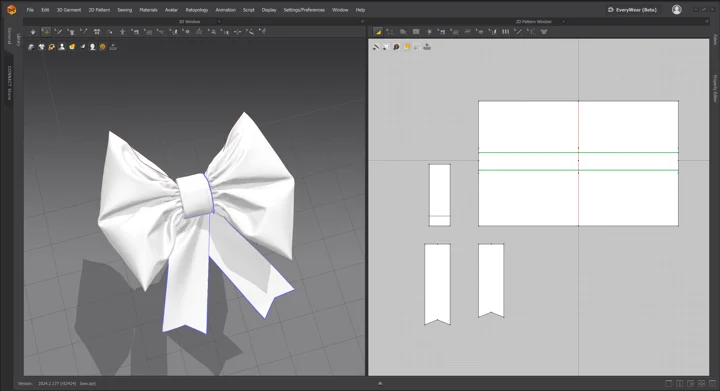Click the running figure icon ending the 3D toolbar
Screen dimensions: 720x391
[263, 32]
